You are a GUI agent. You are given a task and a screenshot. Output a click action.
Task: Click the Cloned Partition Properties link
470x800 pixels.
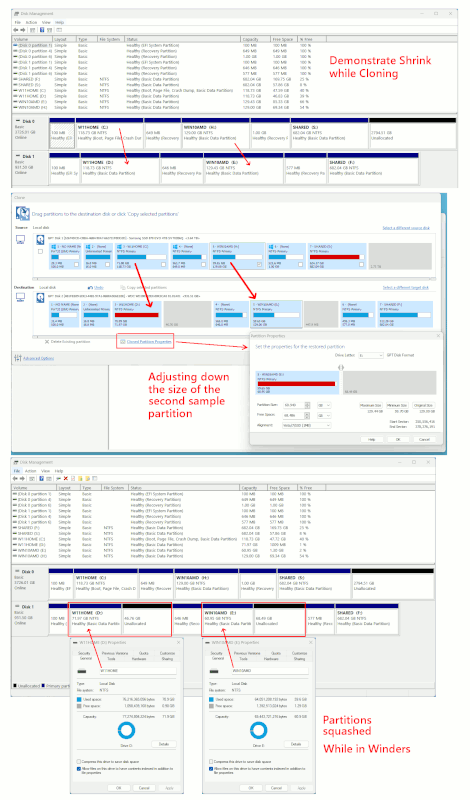coord(149,342)
